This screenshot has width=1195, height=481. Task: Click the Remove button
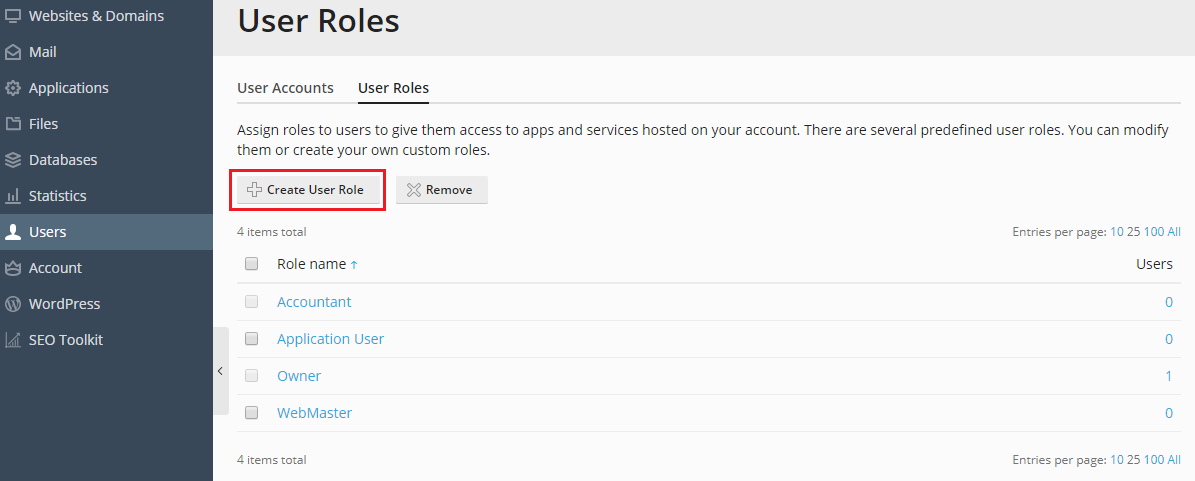click(x=442, y=190)
